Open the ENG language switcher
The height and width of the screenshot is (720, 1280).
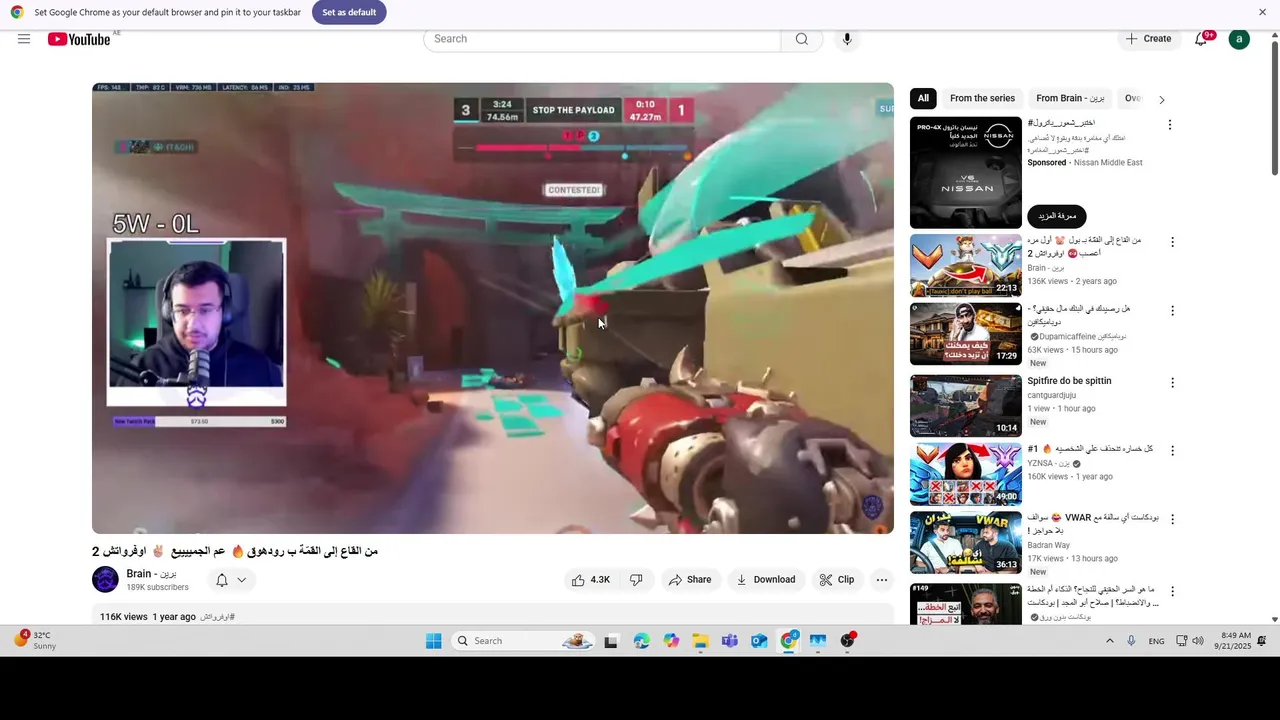tap(1156, 641)
